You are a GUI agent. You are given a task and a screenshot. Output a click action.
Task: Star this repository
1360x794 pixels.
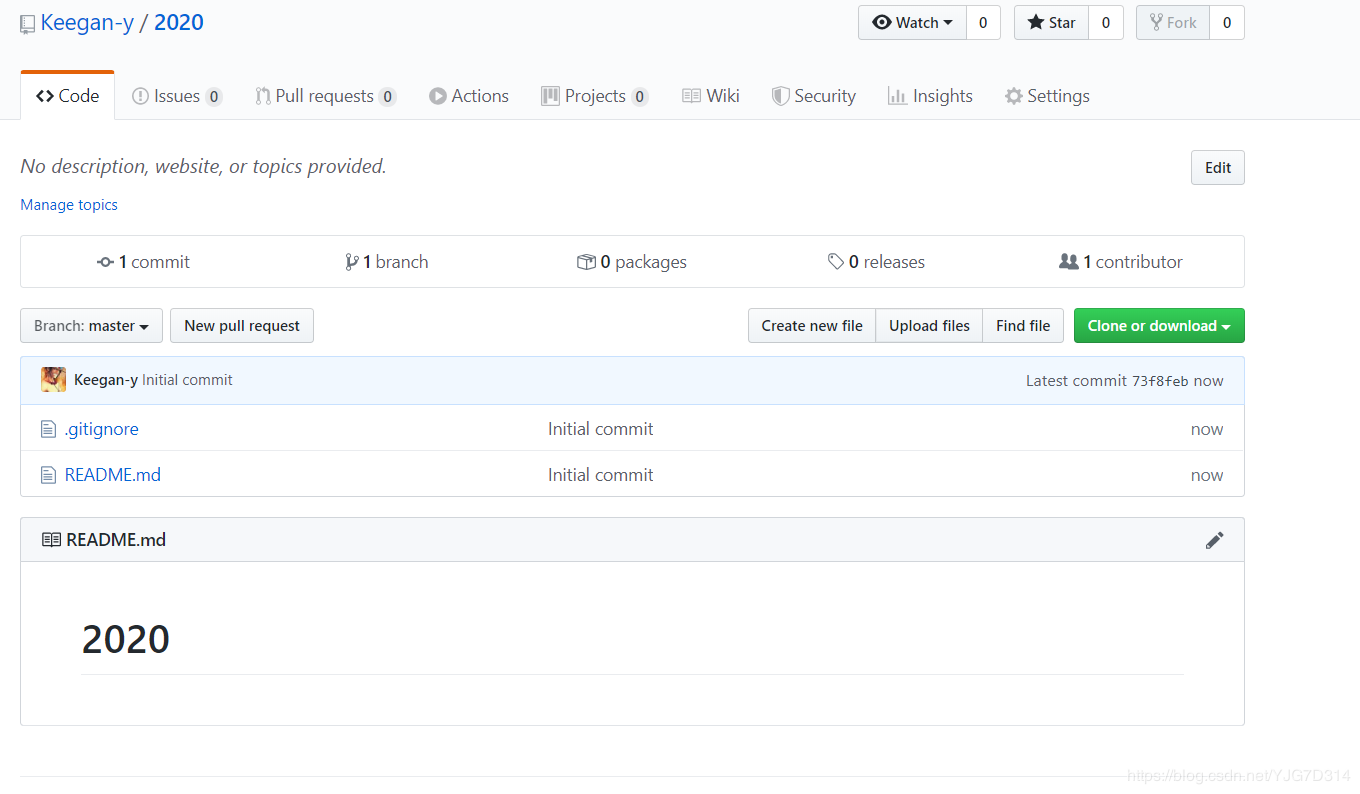coord(1051,23)
